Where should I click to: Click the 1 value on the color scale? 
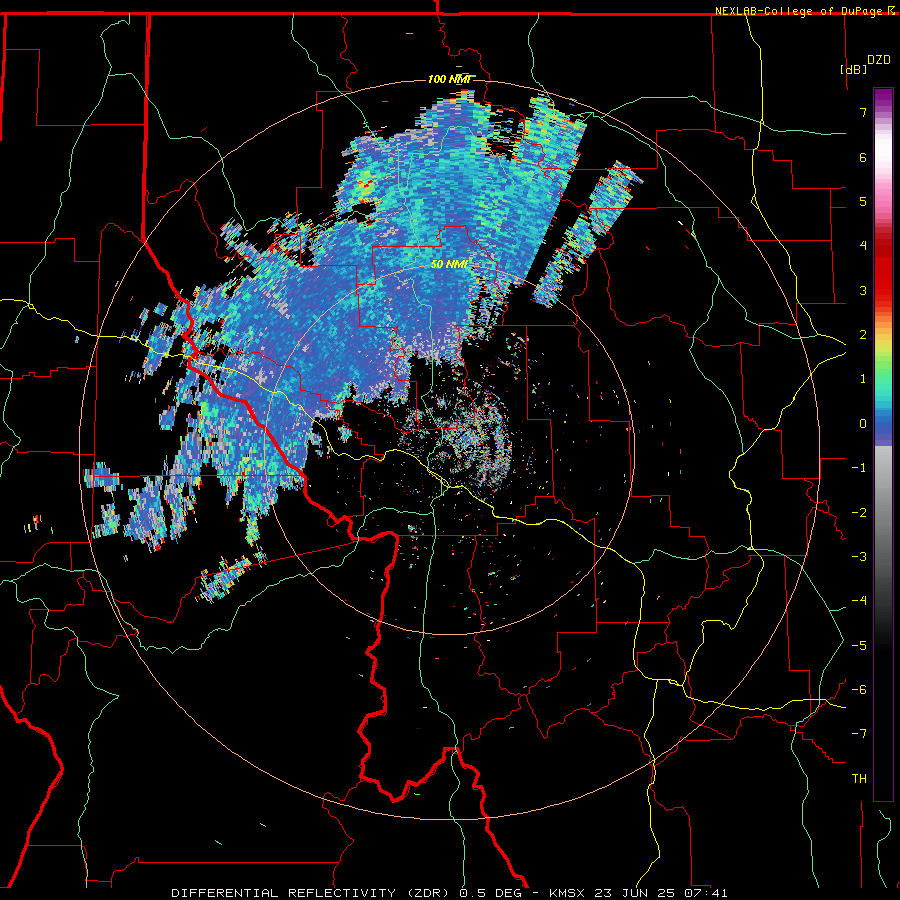pyautogui.click(x=863, y=379)
